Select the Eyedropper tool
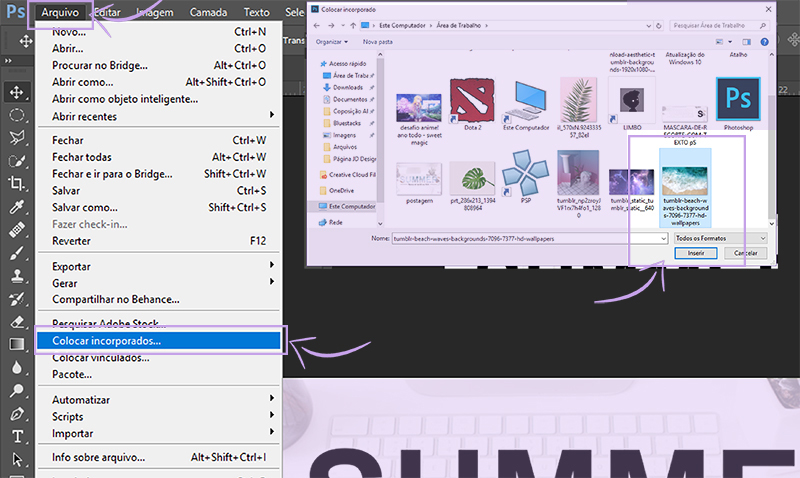This screenshot has width=800, height=478. point(17,207)
